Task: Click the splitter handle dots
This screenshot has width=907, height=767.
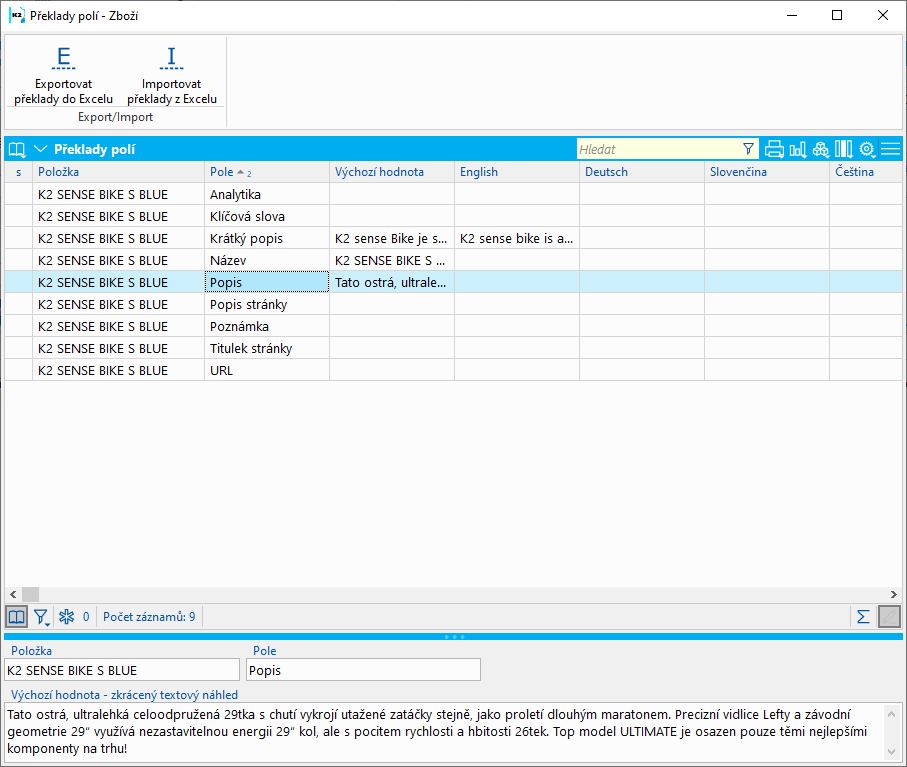Action: coord(454,637)
